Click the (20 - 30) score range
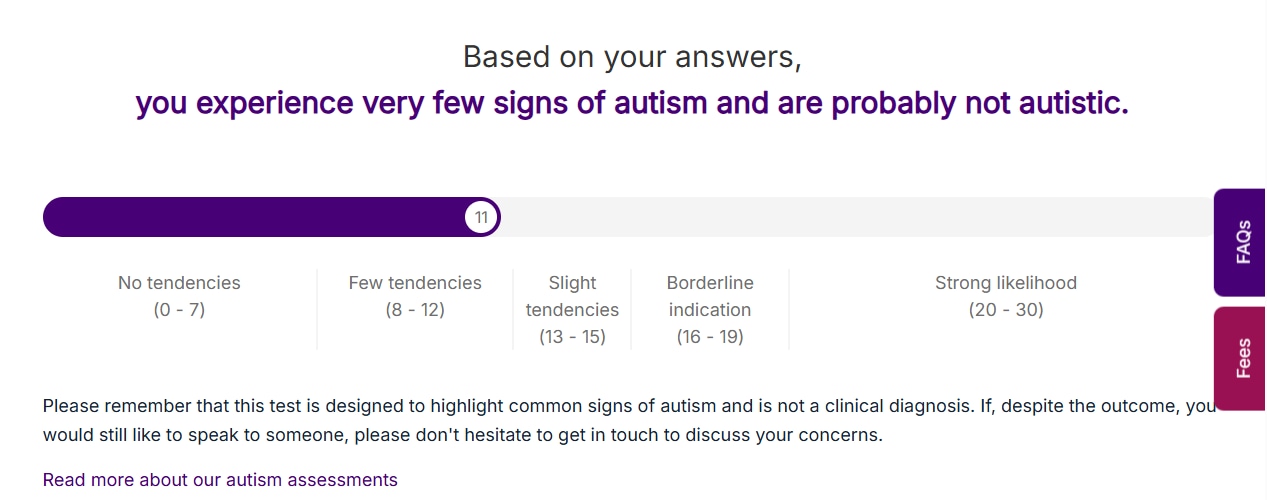 click(x=1006, y=310)
